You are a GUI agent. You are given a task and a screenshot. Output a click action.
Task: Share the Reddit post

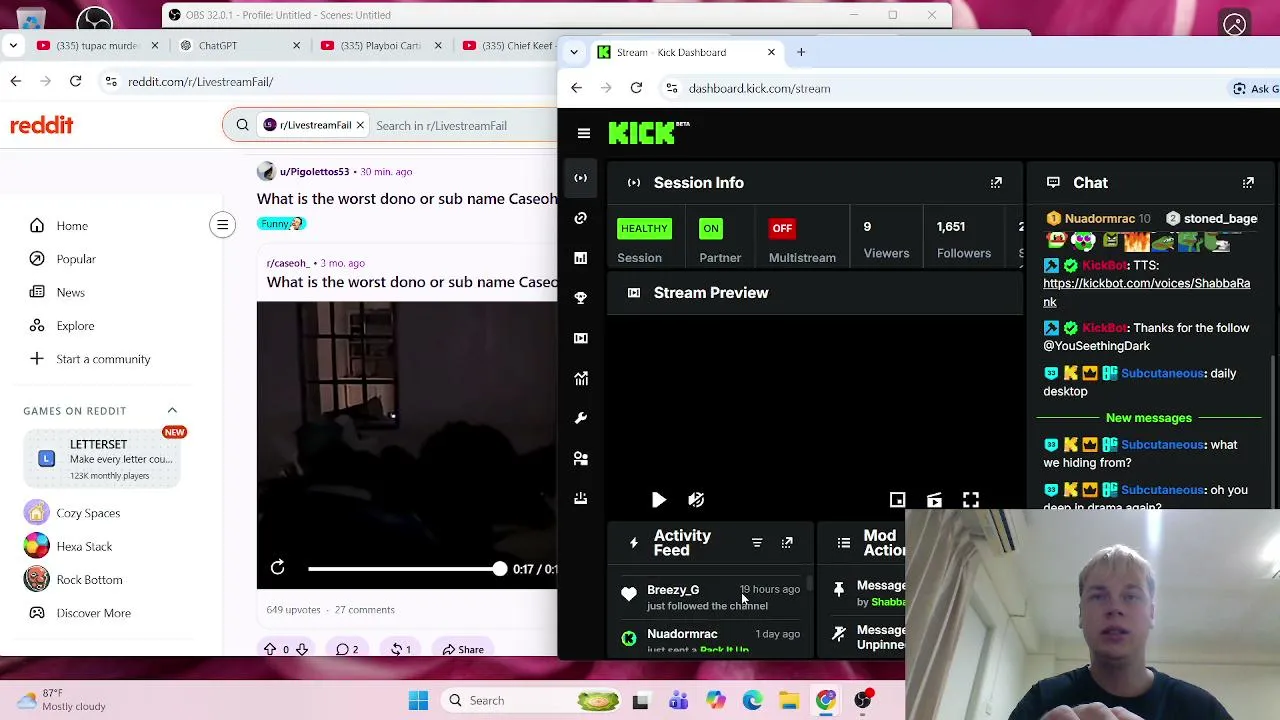[464, 650]
